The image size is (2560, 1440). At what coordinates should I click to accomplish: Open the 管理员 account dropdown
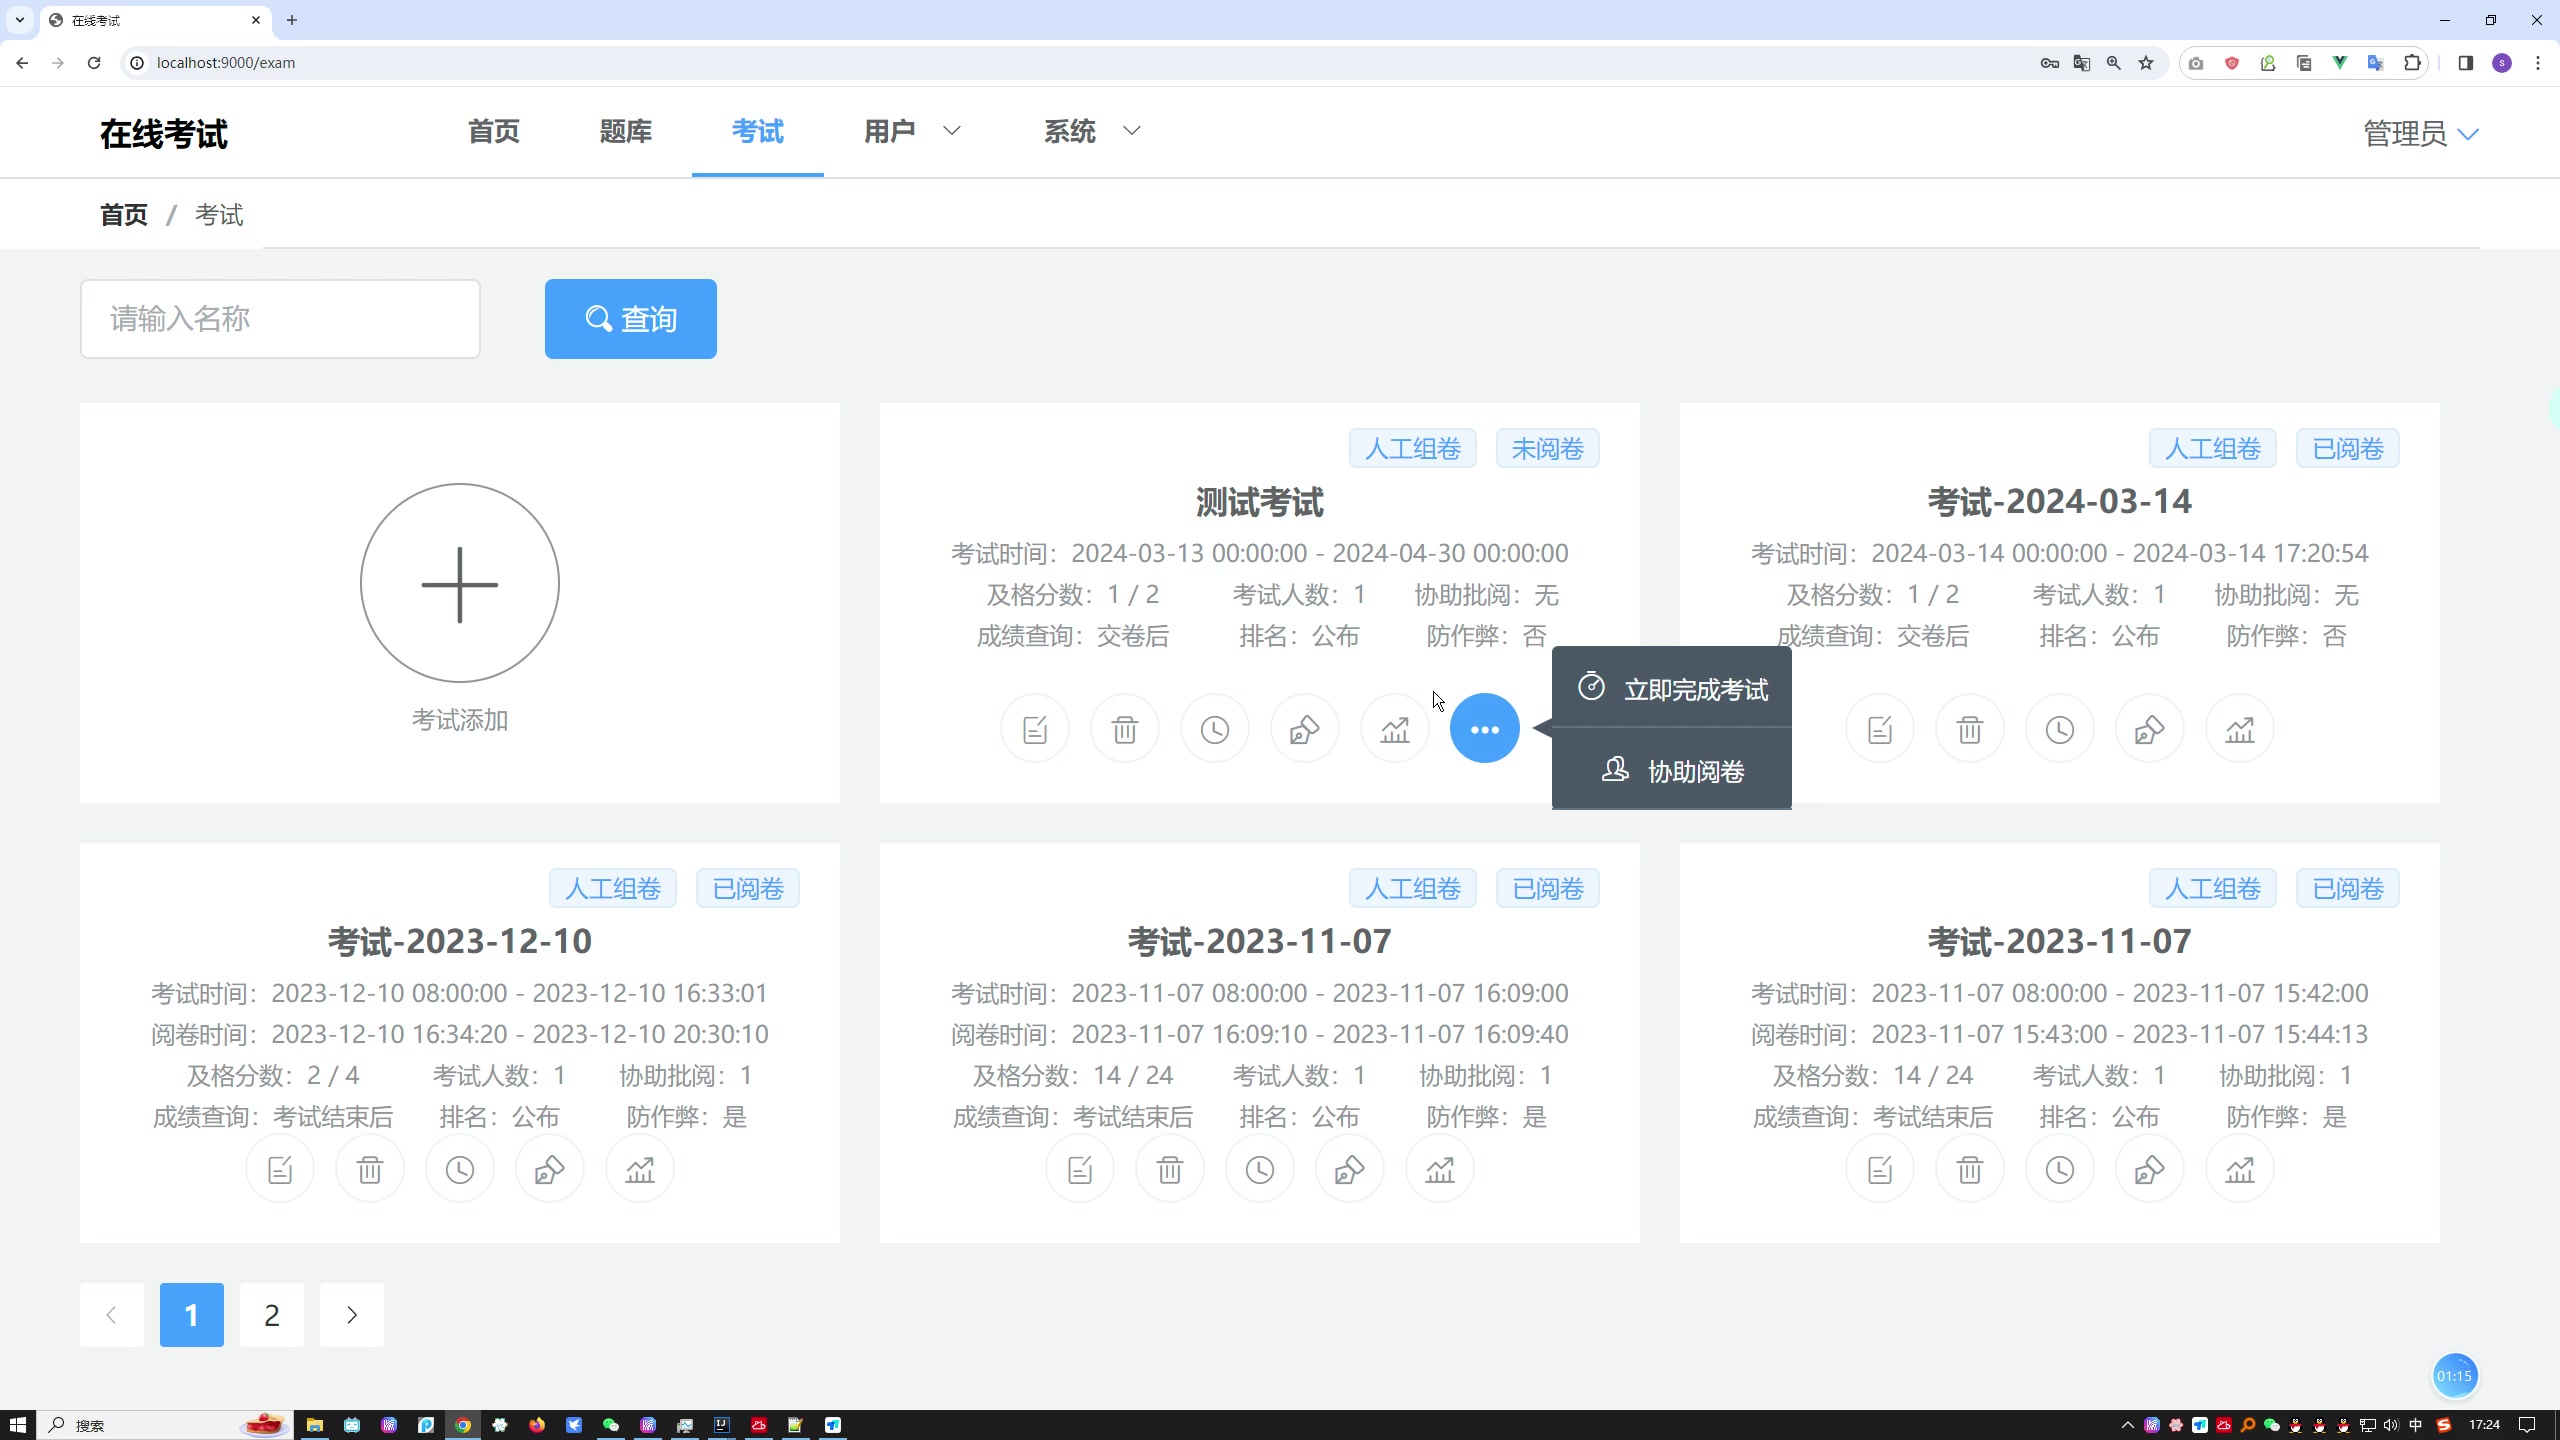tap(2421, 133)
